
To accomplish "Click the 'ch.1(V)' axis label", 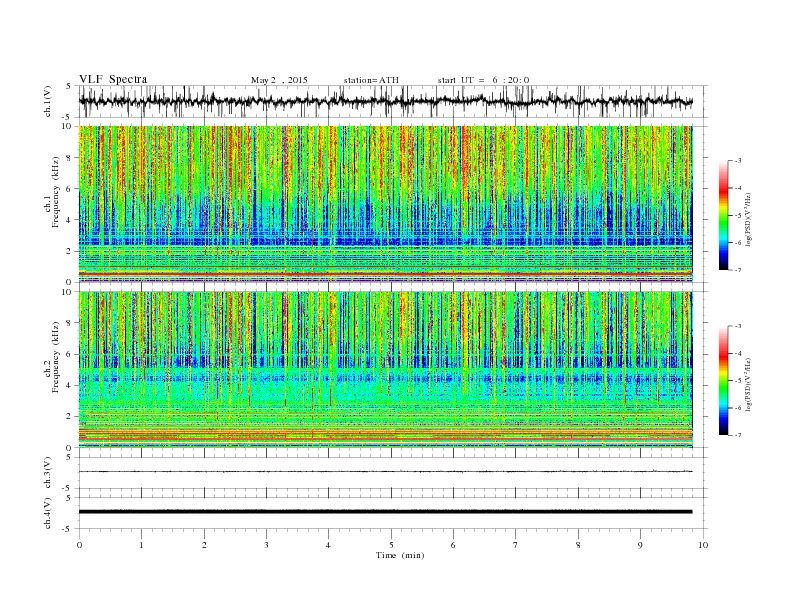I will coord(48,101).
